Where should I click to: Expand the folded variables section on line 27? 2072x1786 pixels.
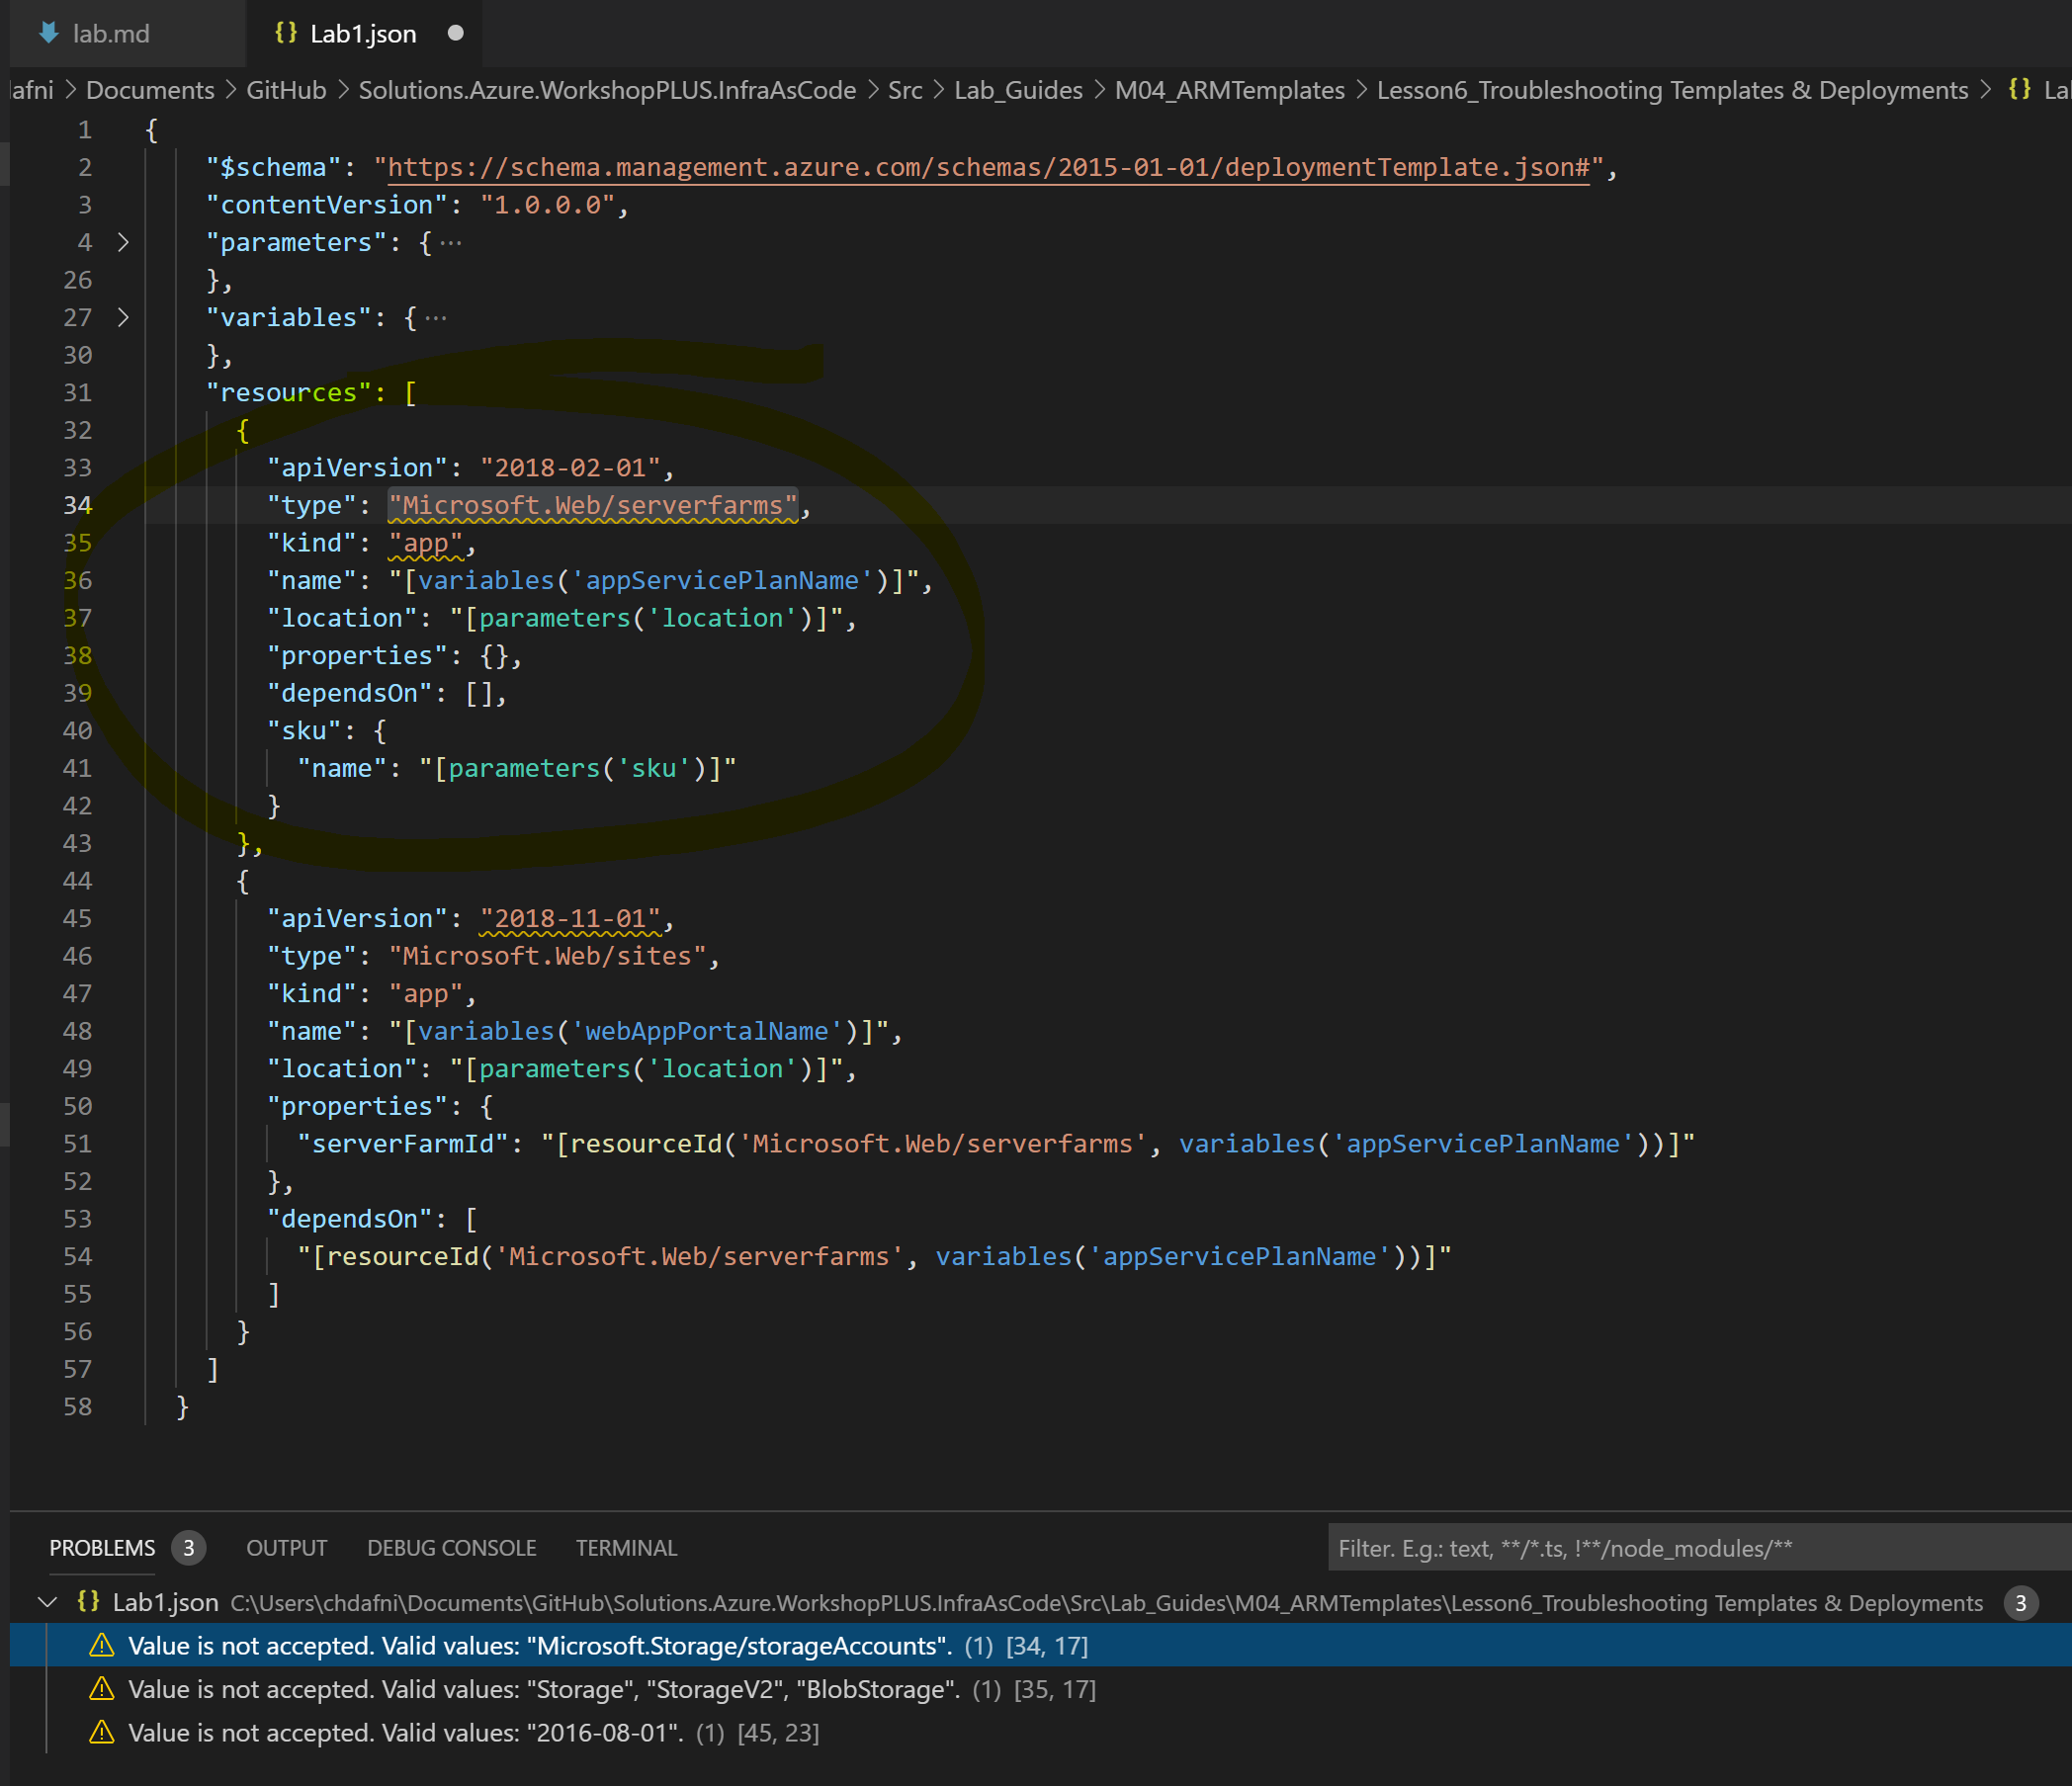(124, 317)
